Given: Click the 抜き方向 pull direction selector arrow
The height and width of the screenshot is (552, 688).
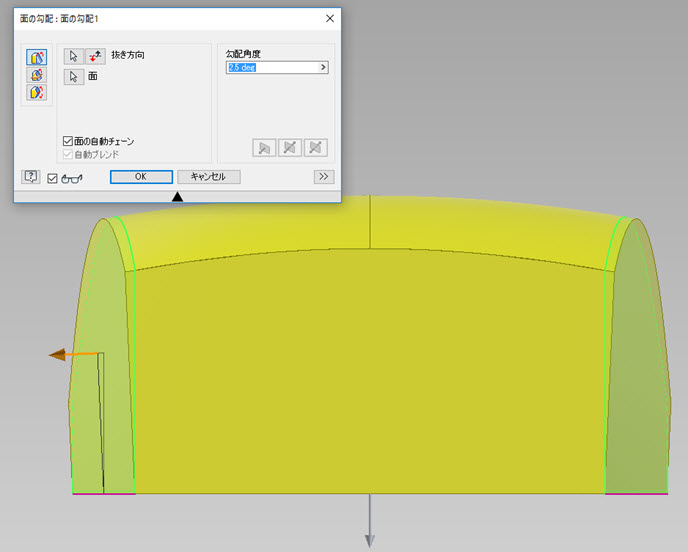Looking at the screenshot, I should click(74, 56).
